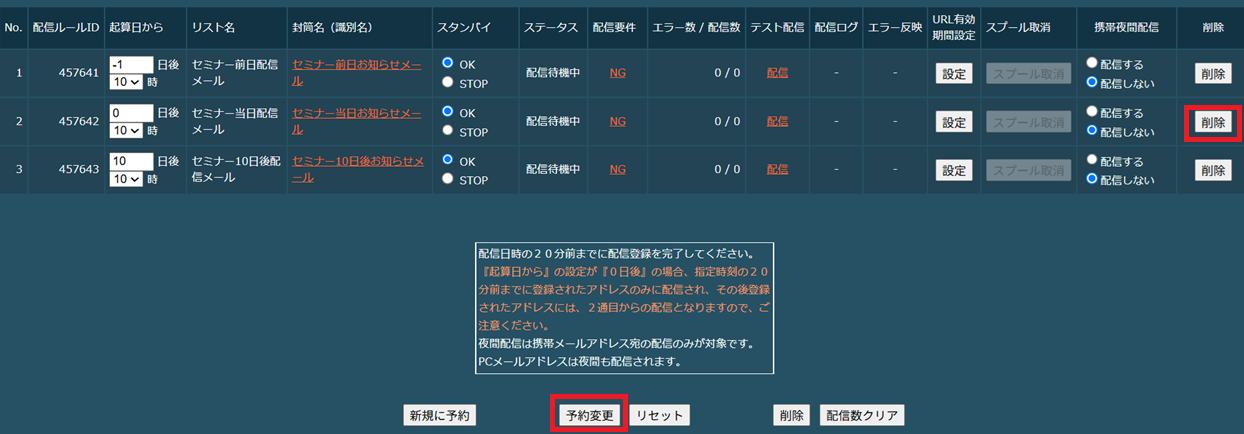Open セミナー10日後お知らせメール envelope link

click(x=358, y=169)
